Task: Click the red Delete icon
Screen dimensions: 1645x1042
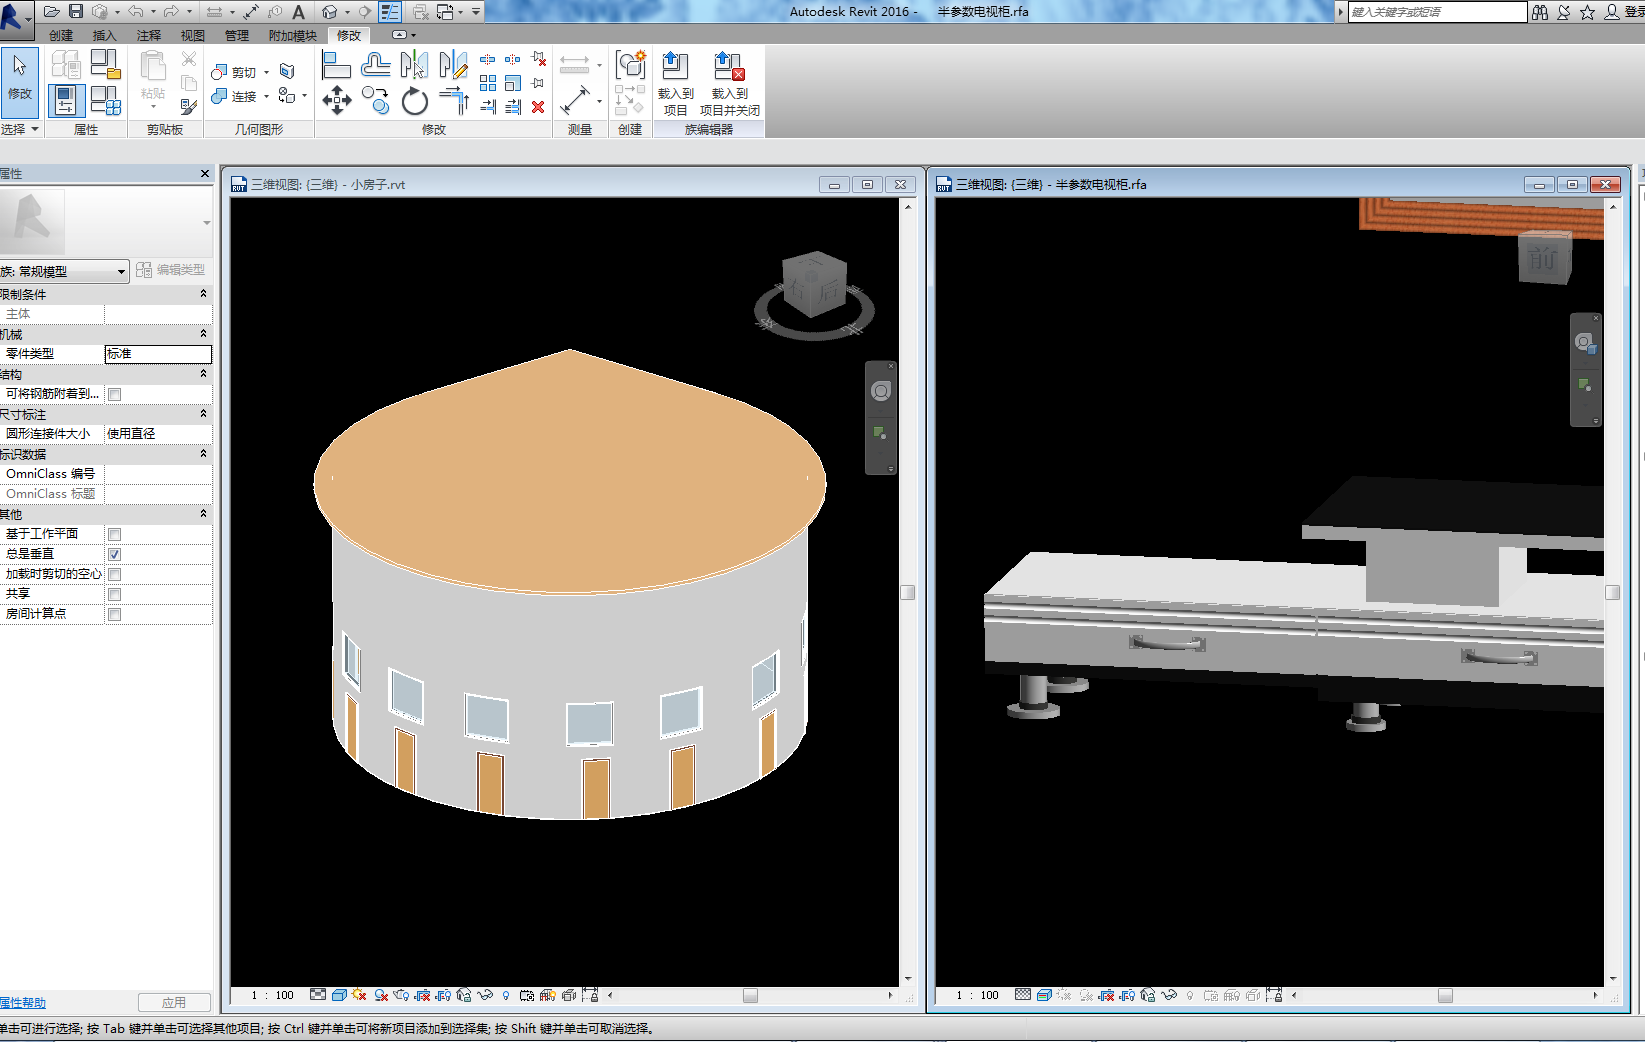Action: click(x=538, y=107)
